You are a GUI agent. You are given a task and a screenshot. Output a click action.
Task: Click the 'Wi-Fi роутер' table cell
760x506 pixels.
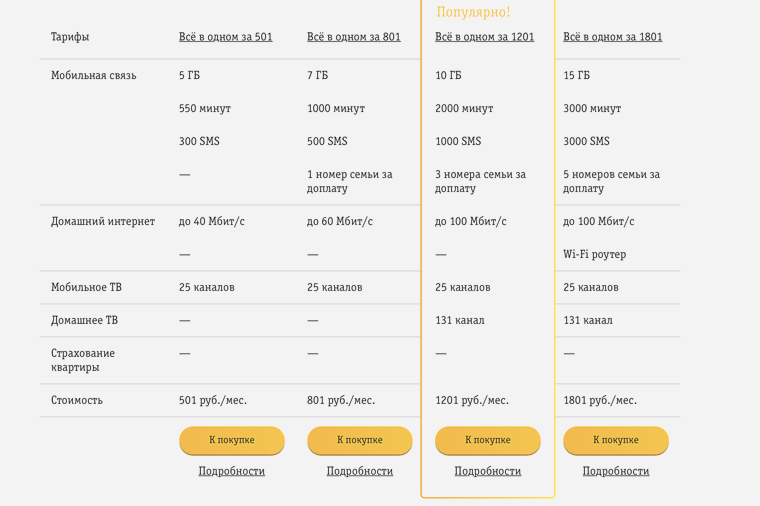pyautogui.click(x=594, y=254)
